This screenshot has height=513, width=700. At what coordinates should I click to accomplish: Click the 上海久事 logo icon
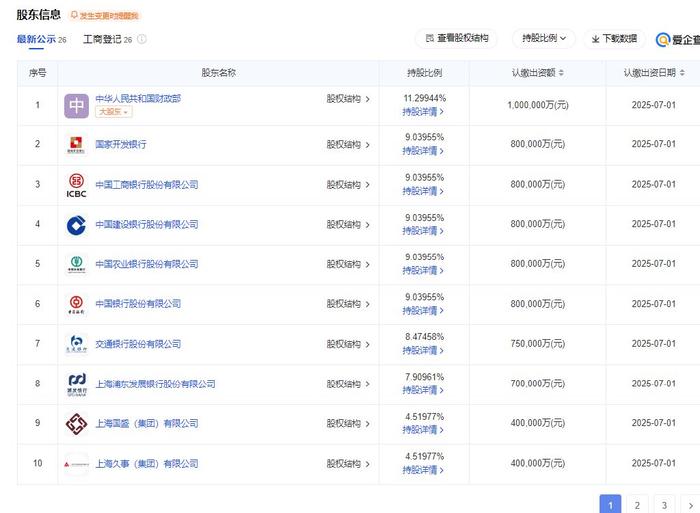coord(76,464)
